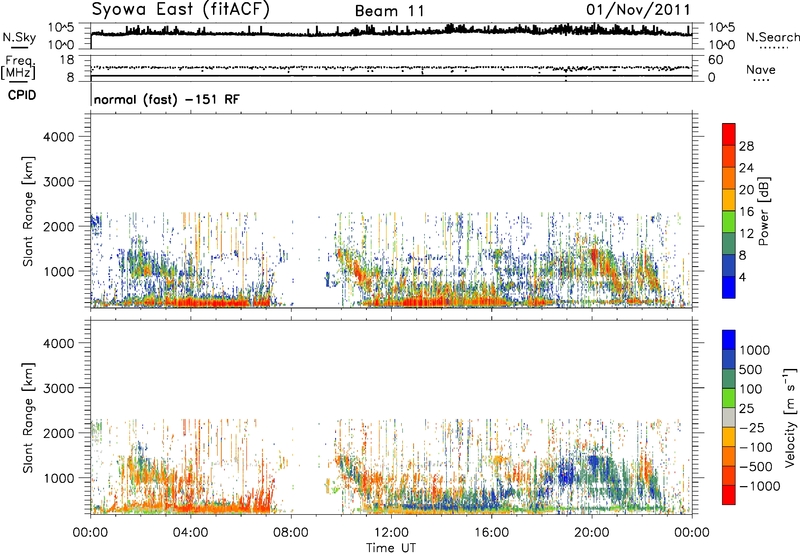Click 'Slant Range [km]' label of velocity panel

(28, 417)
